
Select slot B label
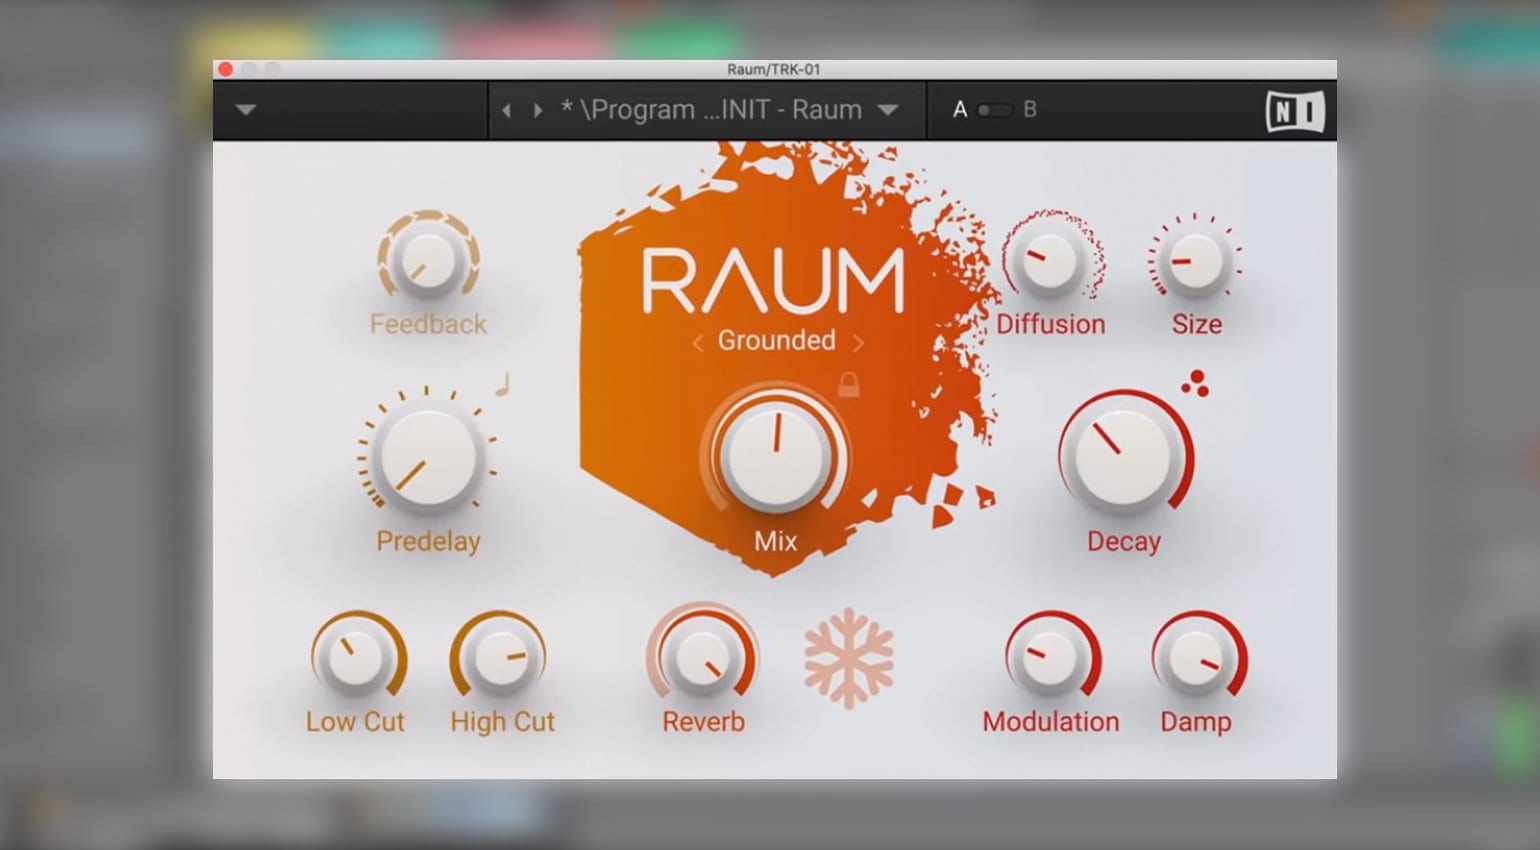pyautogui.click(x=1030, y=110)
